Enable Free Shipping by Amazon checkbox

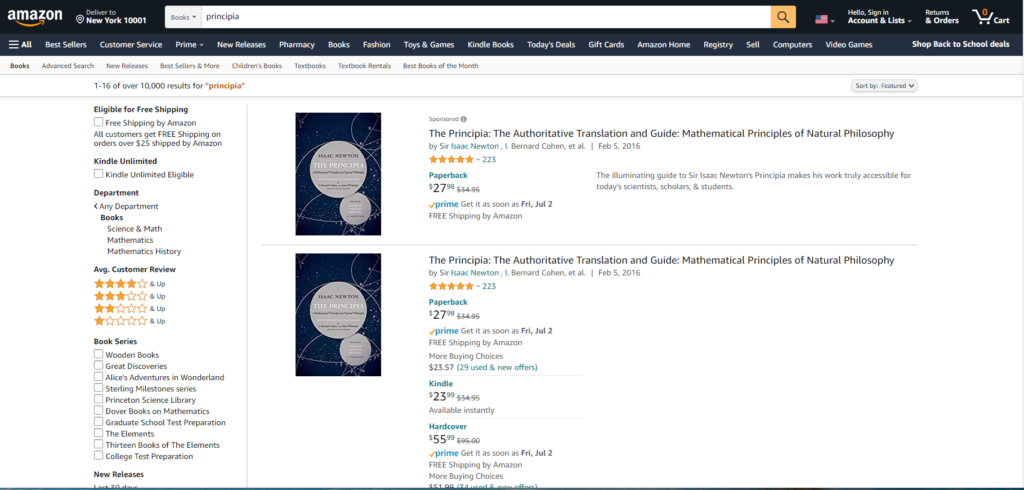(x=99, y=122)
